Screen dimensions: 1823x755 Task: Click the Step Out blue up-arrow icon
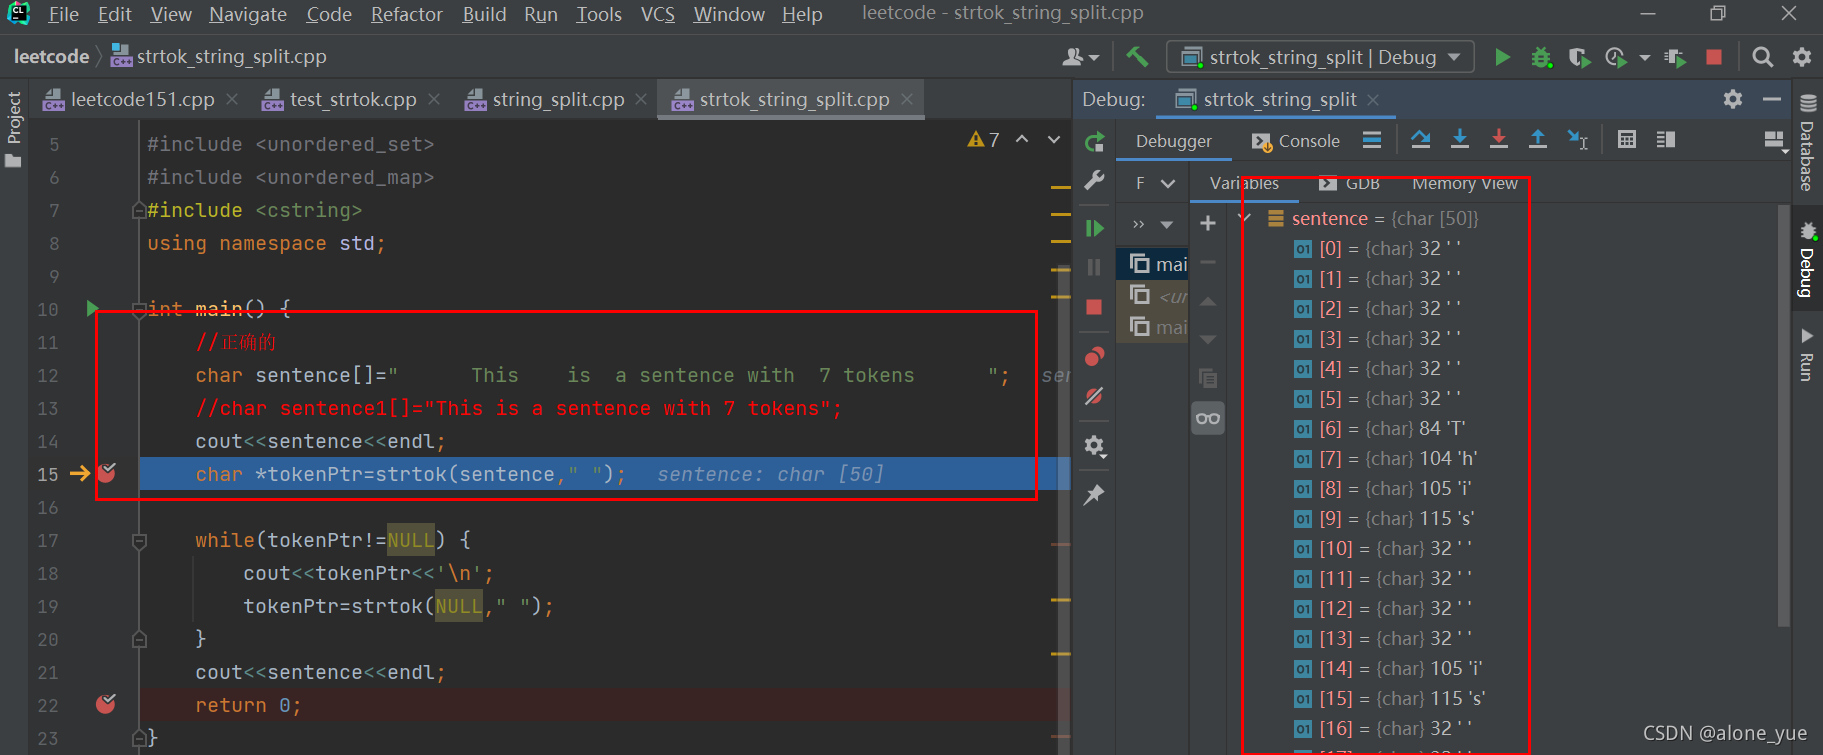pyautogui.click(x=1538, y=140)
